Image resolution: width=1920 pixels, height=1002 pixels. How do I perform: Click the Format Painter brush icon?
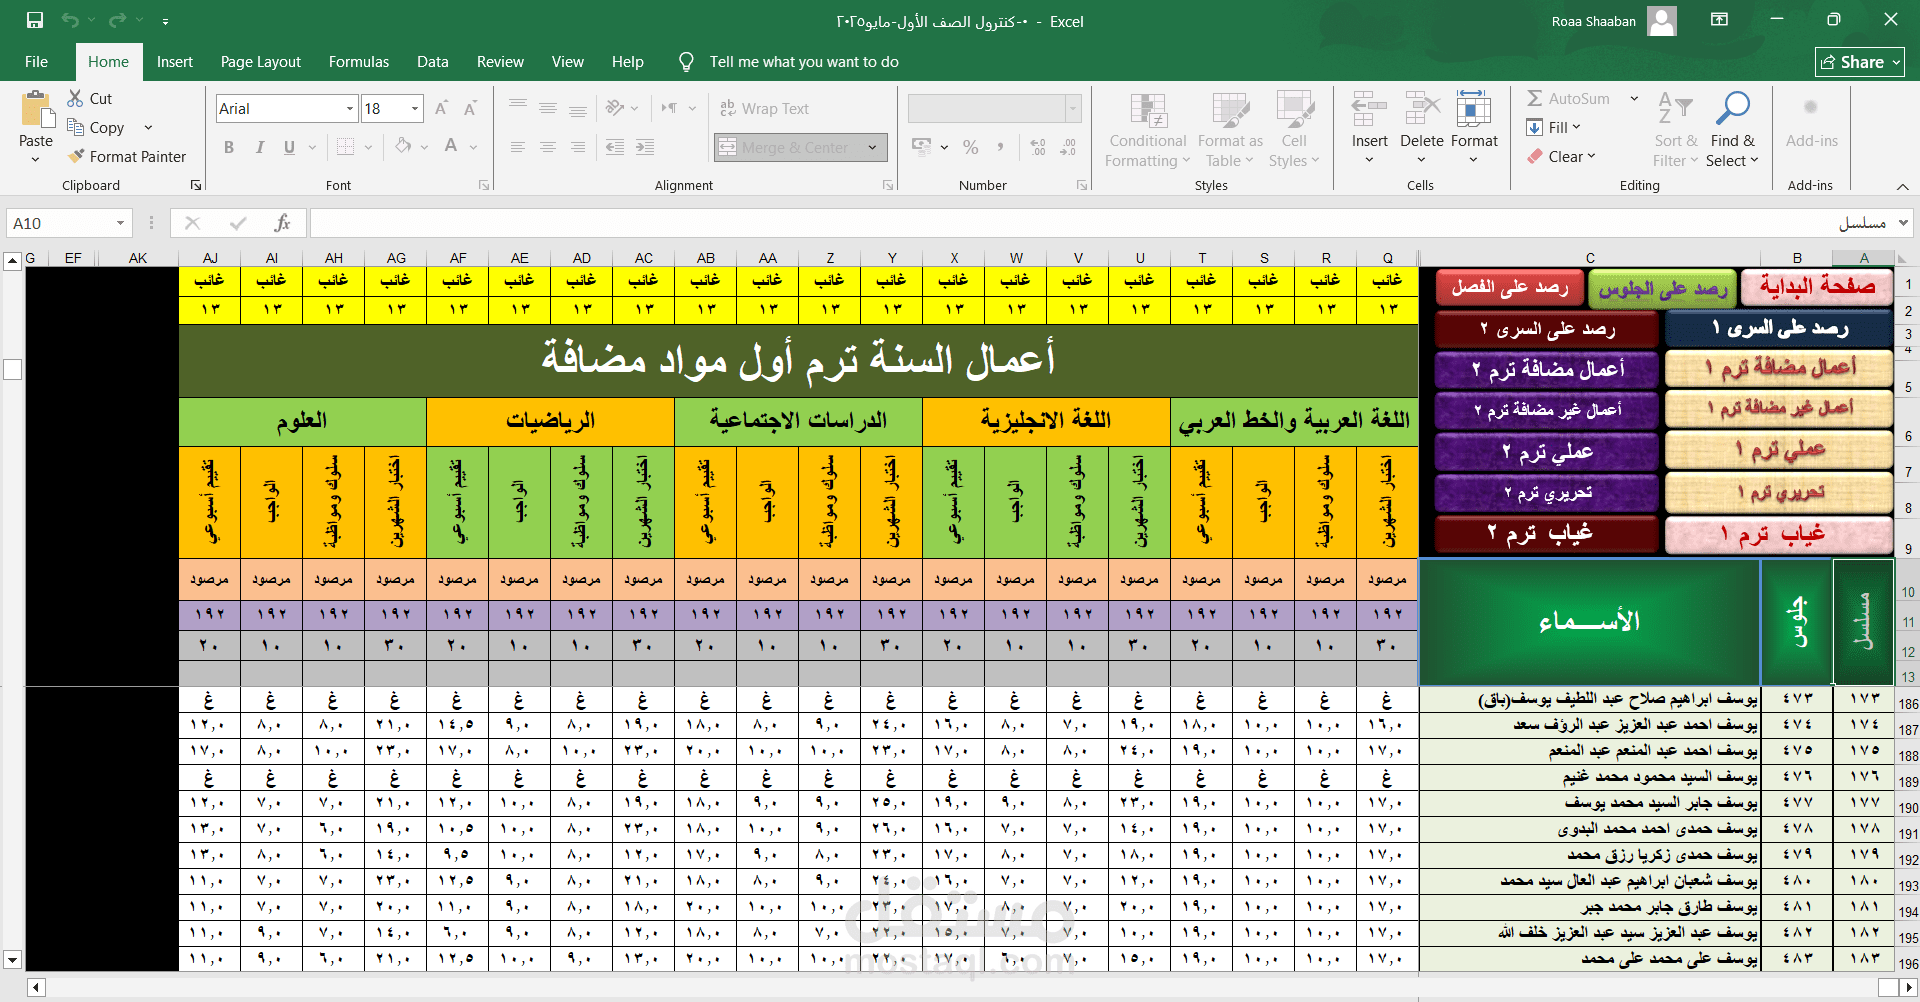click(x=76, y=156)
